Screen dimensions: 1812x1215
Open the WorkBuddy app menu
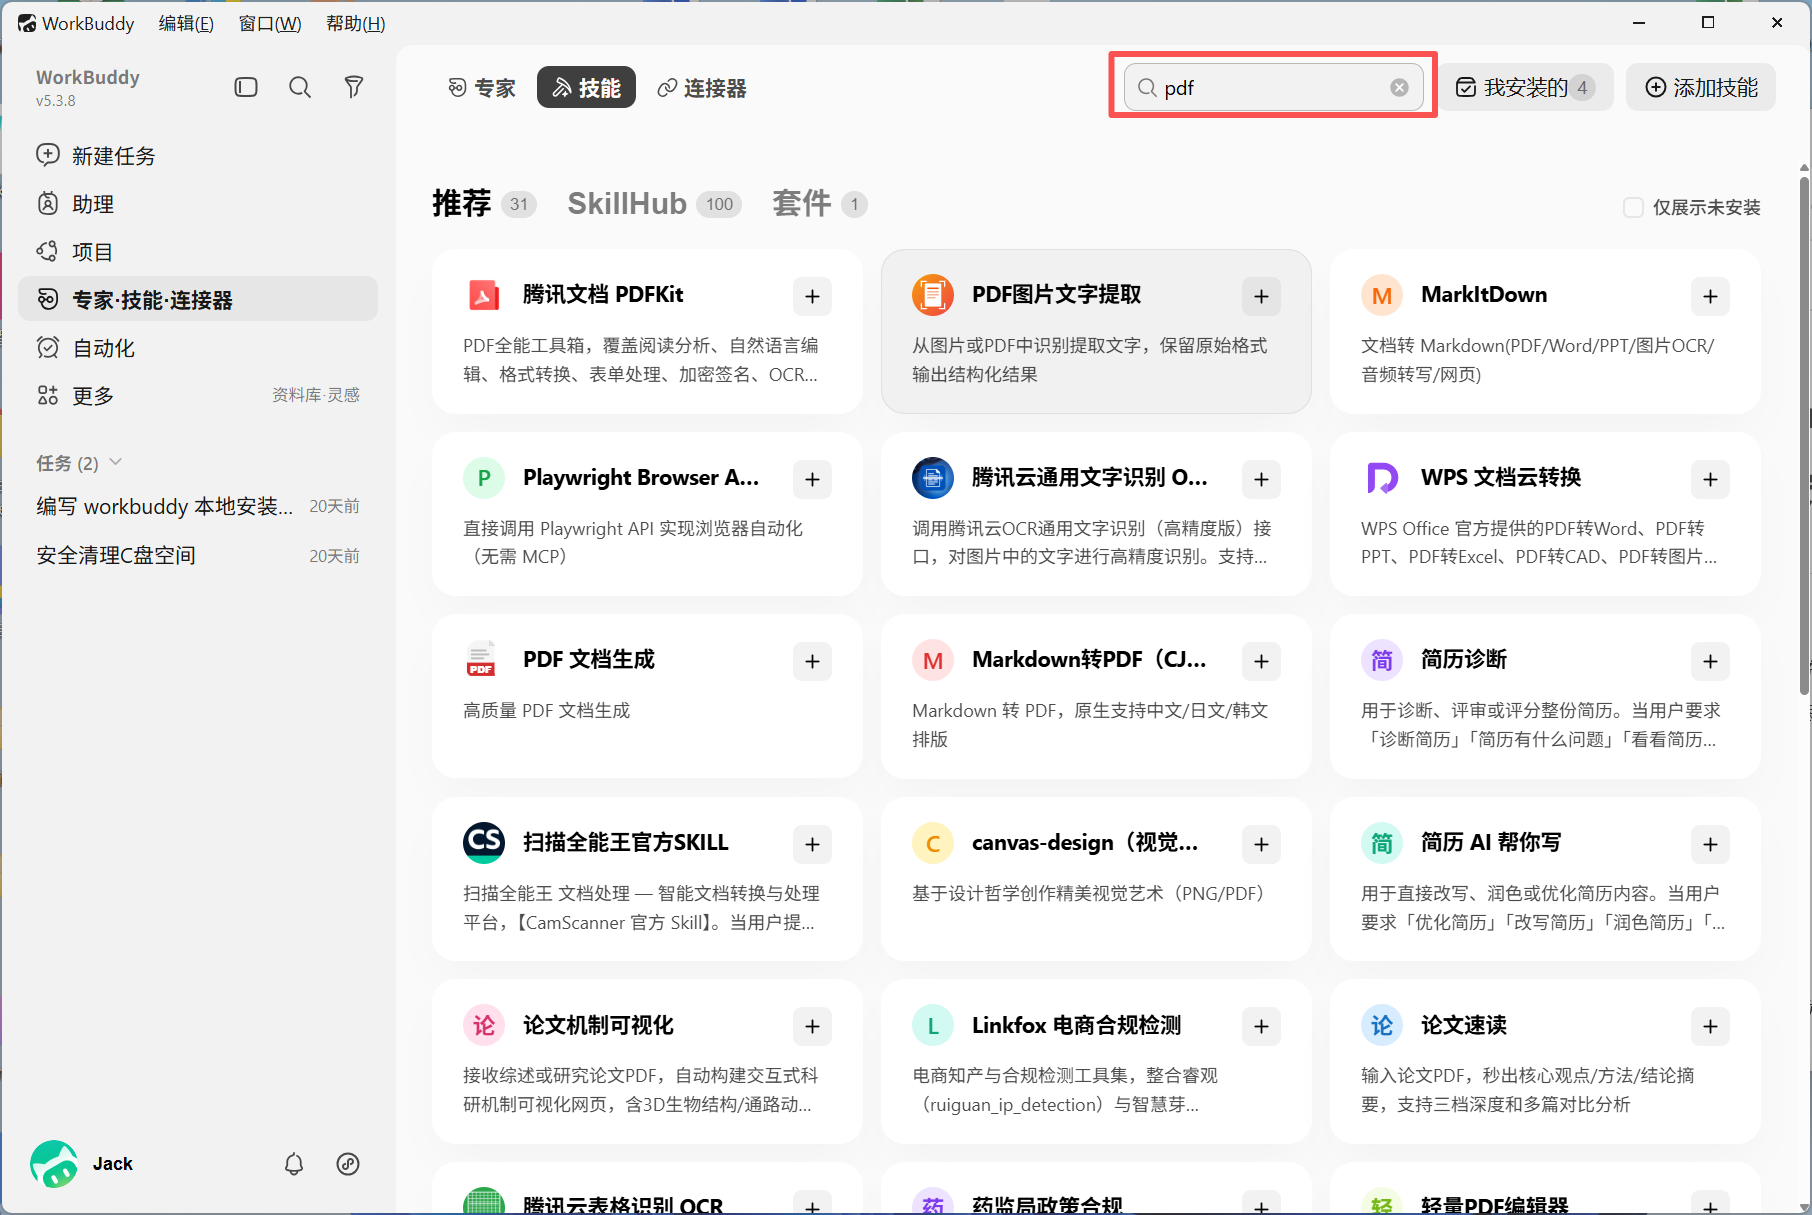tap(76, 23)
